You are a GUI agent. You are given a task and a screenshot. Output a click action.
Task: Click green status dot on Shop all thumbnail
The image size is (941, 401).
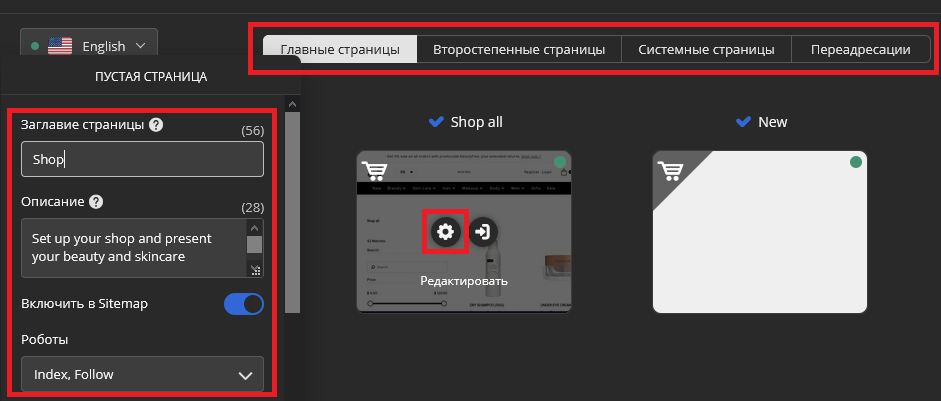pos(559,162)
